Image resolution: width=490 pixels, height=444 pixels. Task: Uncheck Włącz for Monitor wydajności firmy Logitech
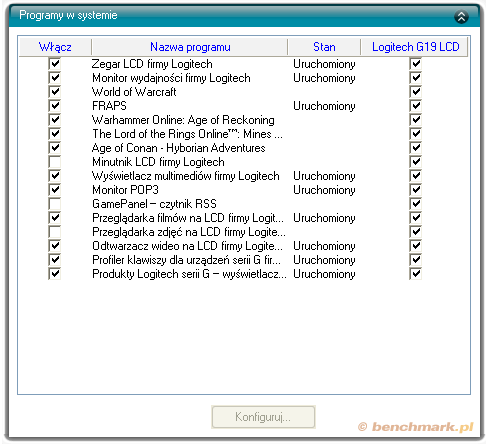(x=55, y=78)
